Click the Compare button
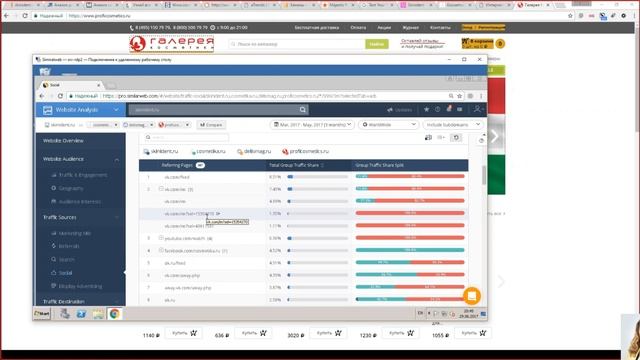 [211, 125]
